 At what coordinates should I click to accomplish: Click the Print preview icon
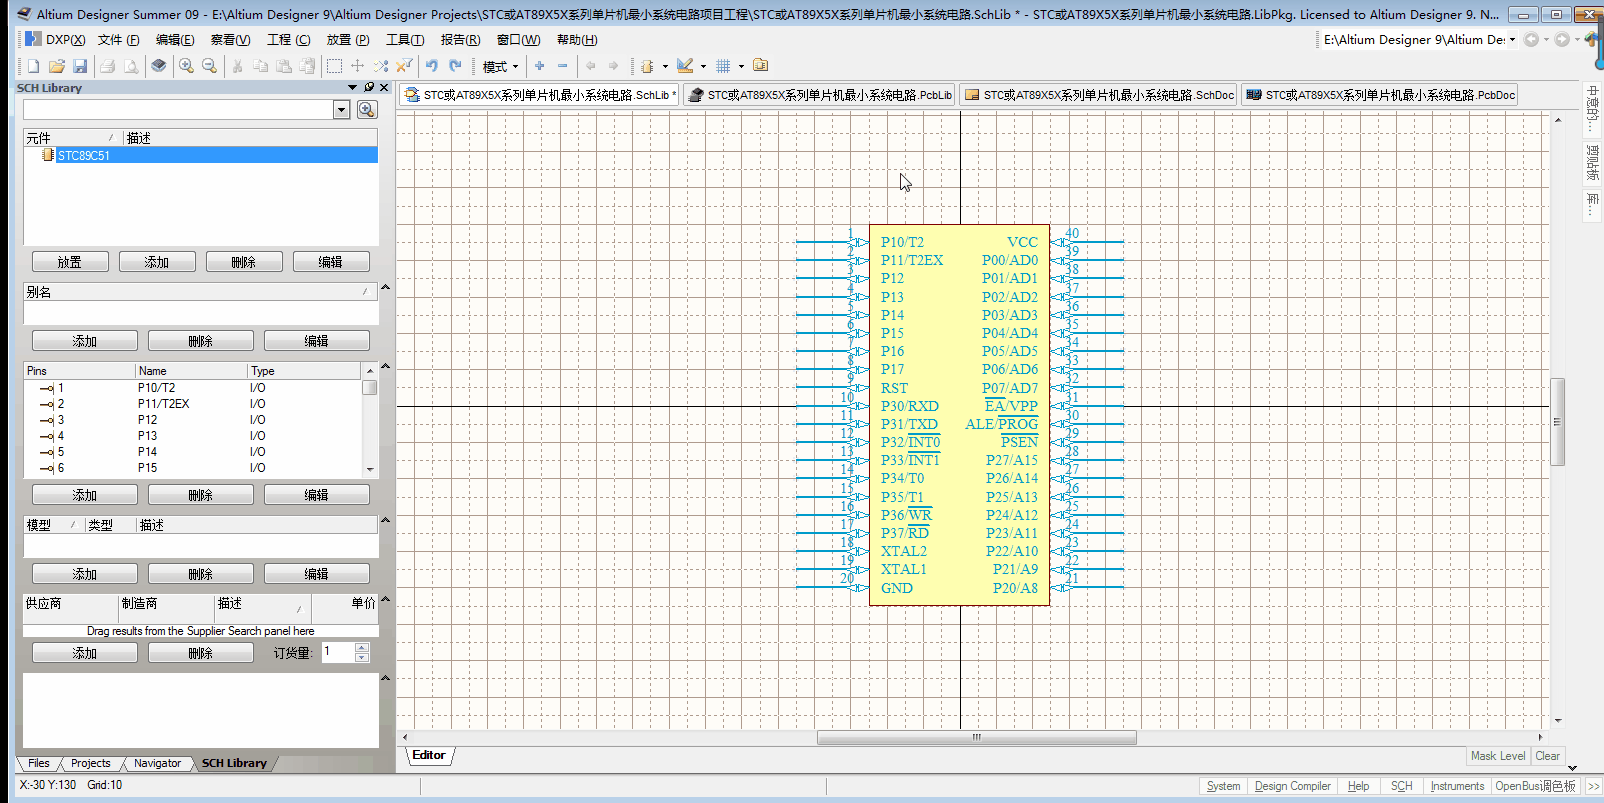pyautogui.click(x=131, y=66)
